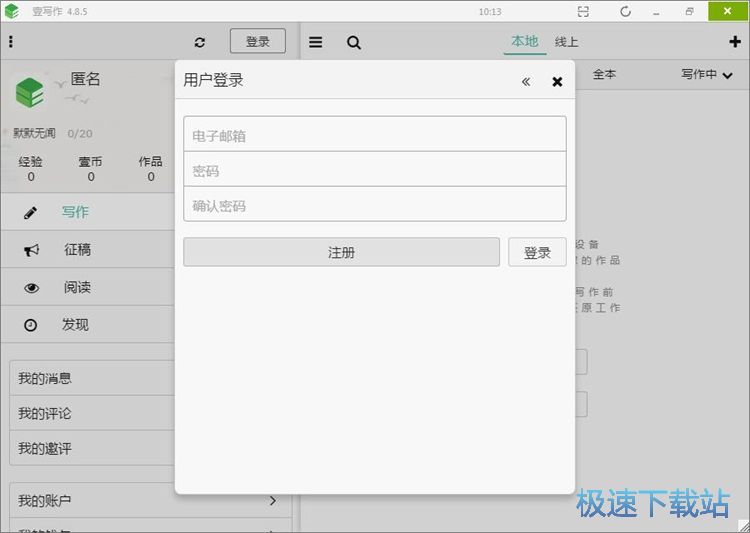Screen dimensions: 750x533
Task: Click the fullscreen icon in title bar
Action: tap(583, 11)
